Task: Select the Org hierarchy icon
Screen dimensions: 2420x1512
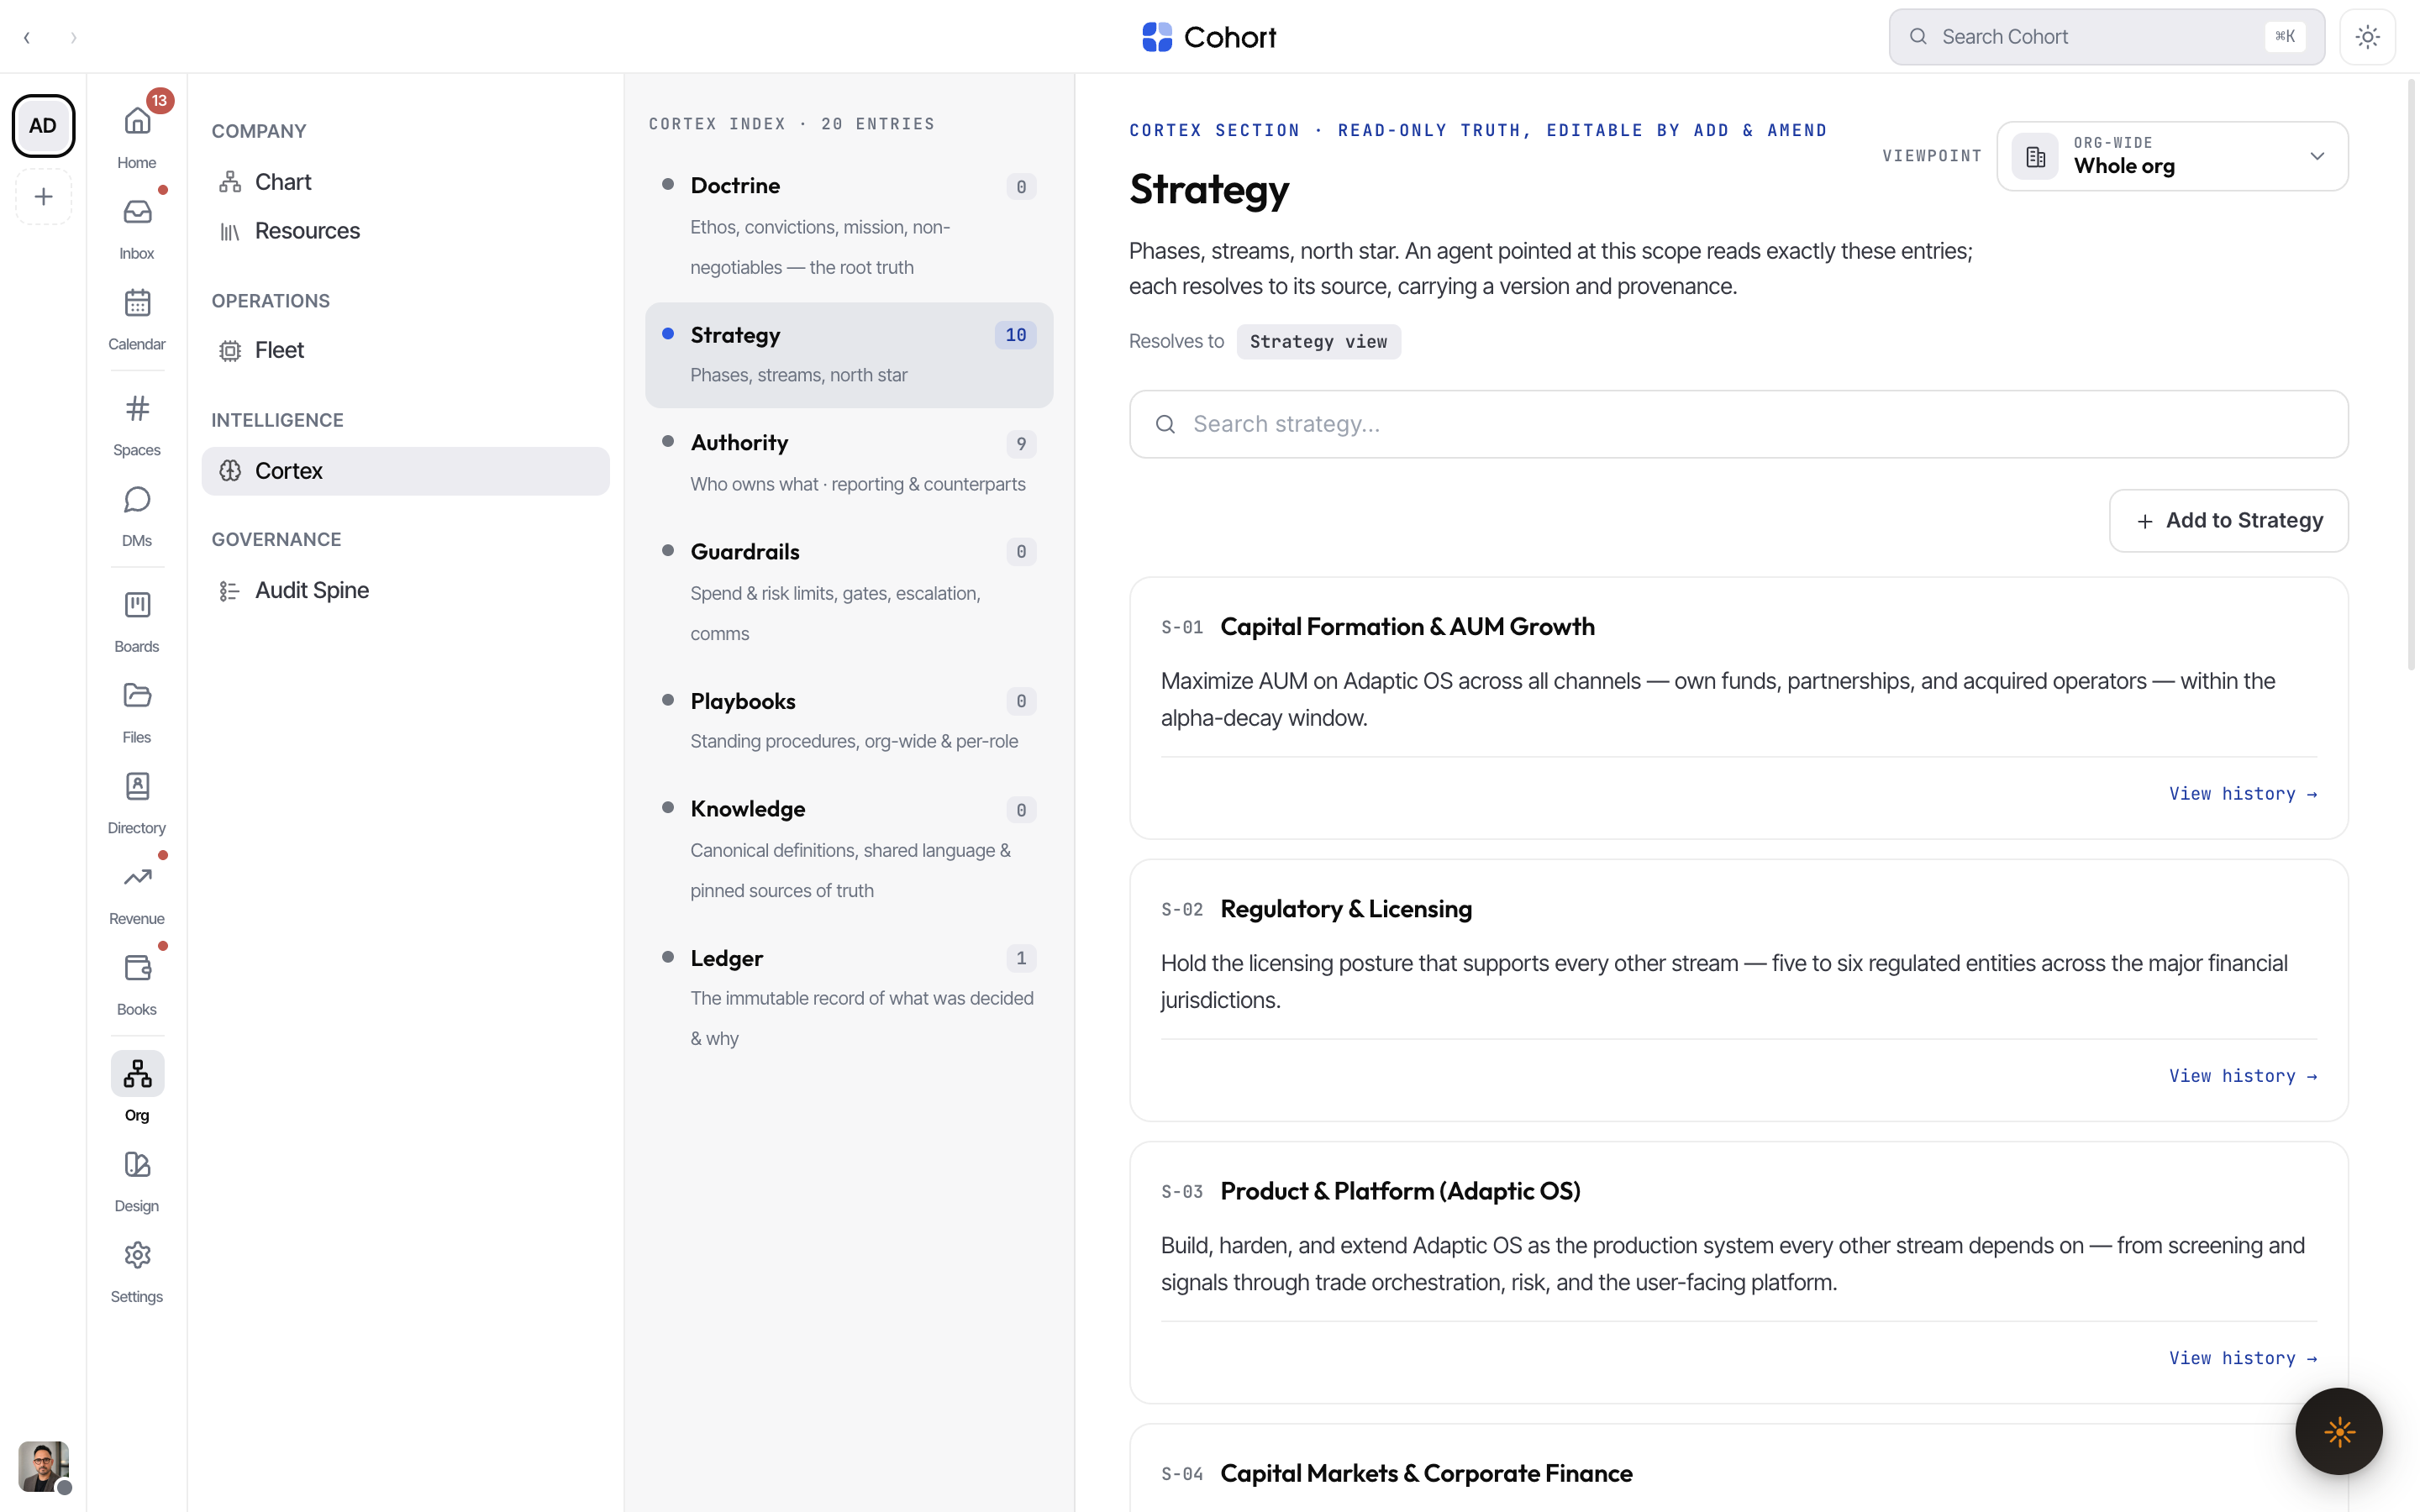Action: pos(137,1074)
